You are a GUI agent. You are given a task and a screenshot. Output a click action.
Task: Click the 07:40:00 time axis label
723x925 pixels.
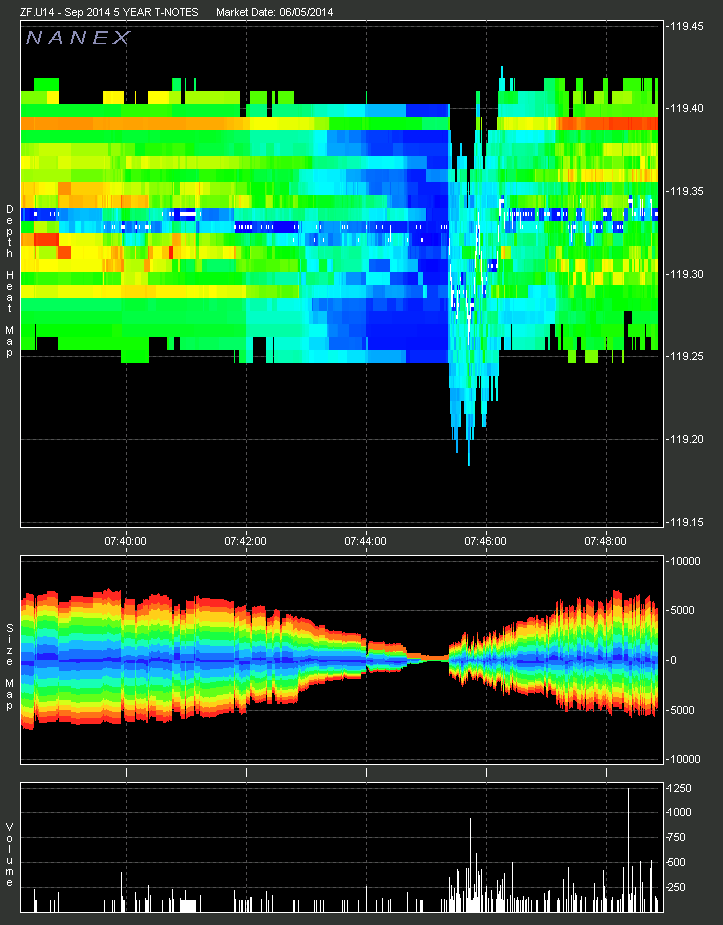[126, 541]
